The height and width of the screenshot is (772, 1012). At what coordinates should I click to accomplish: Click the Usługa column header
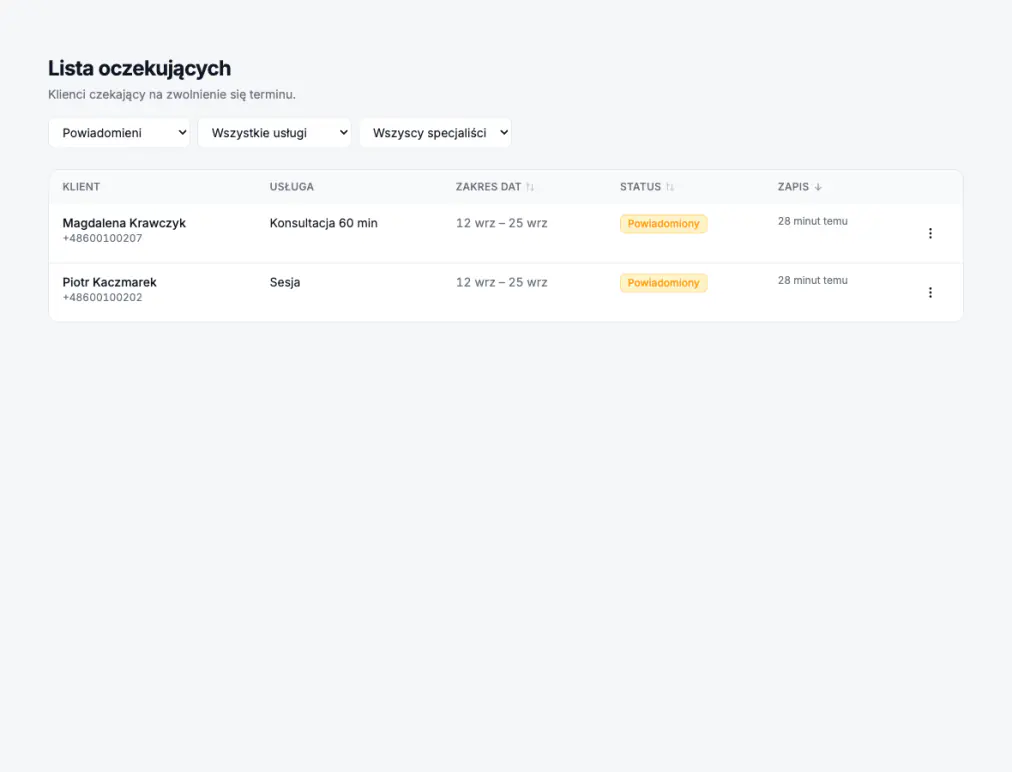click(292, 187)
